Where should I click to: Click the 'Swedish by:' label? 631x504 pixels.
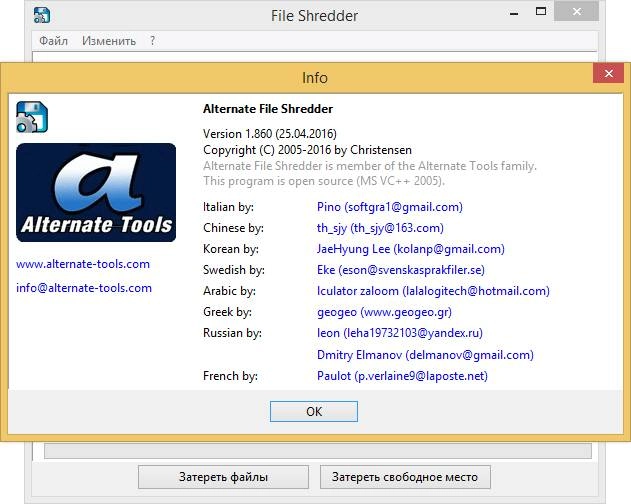point(233,270)
